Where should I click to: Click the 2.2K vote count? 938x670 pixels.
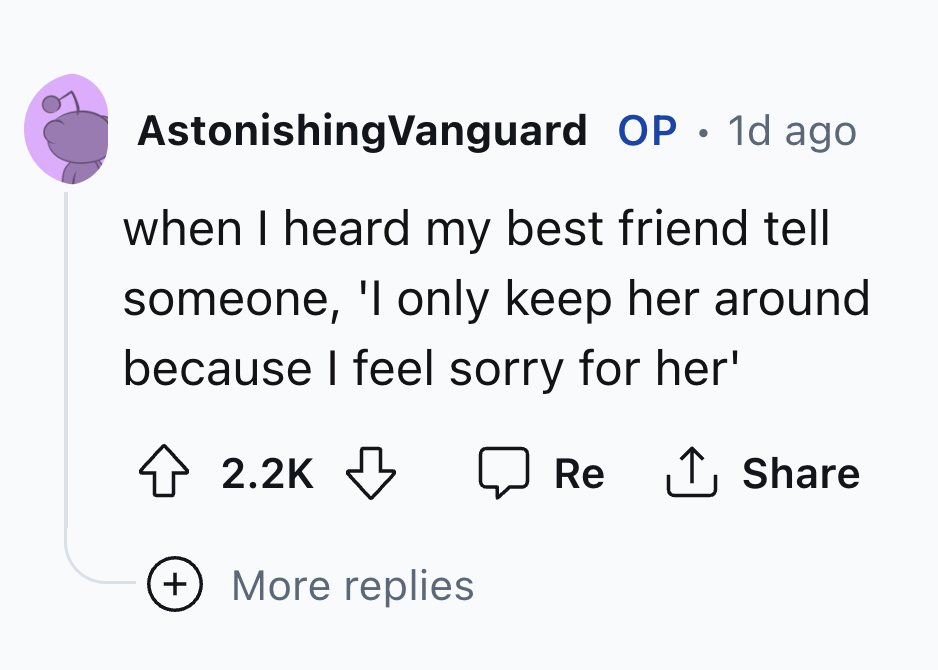(x=266, y=474)
